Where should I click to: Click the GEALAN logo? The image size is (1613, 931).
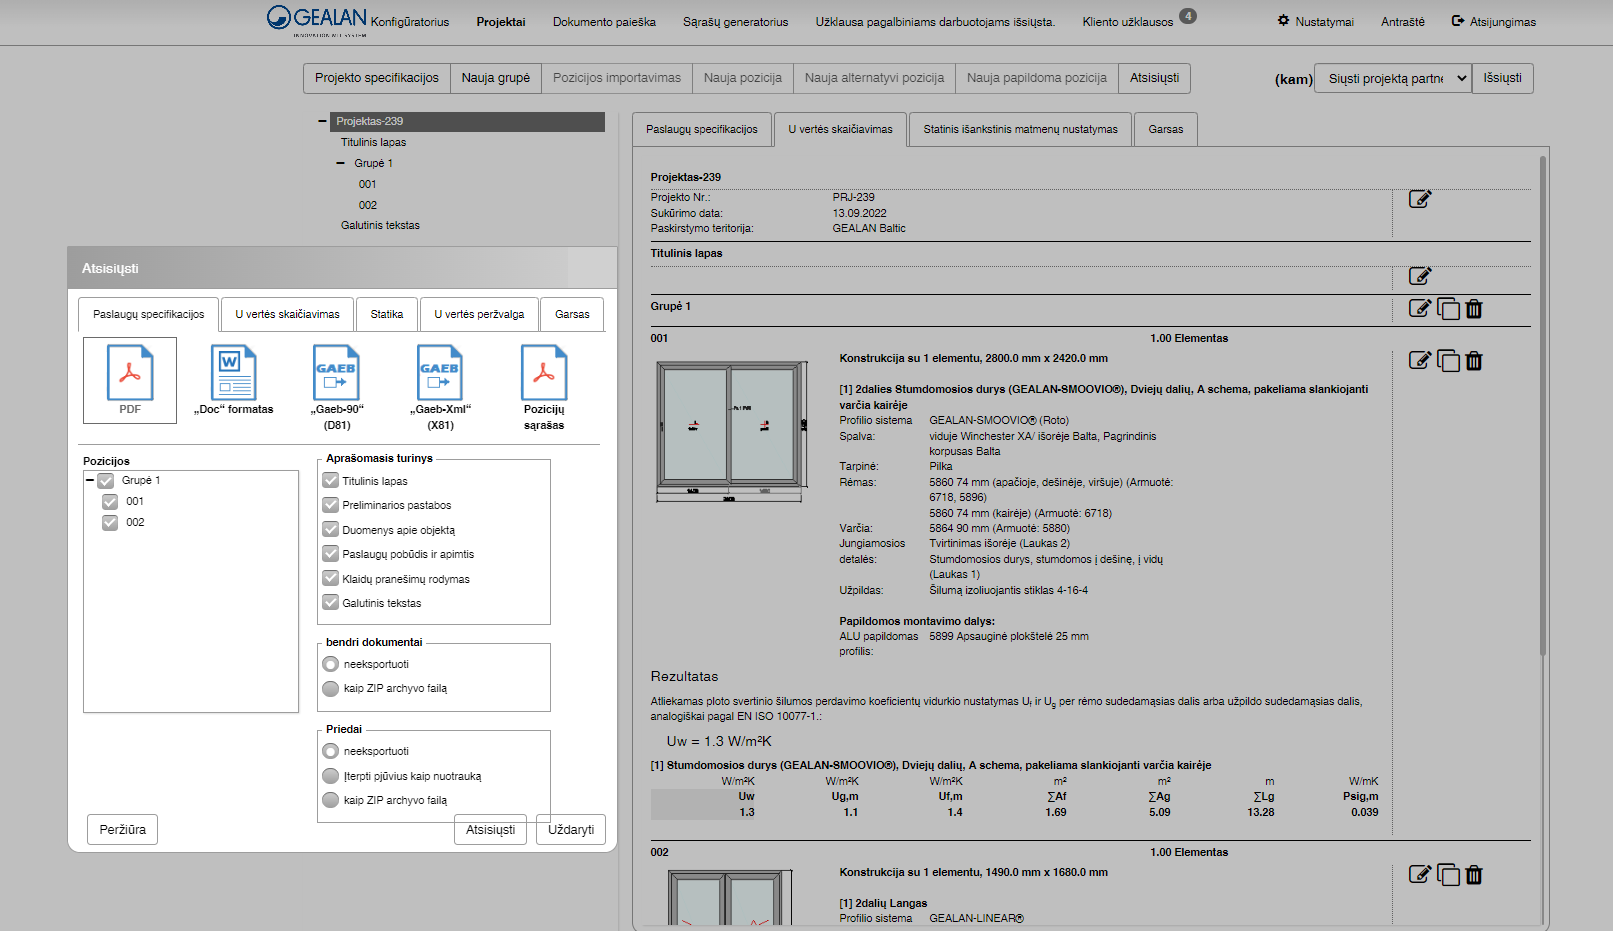pyautogui.click(x=317, y=20)
